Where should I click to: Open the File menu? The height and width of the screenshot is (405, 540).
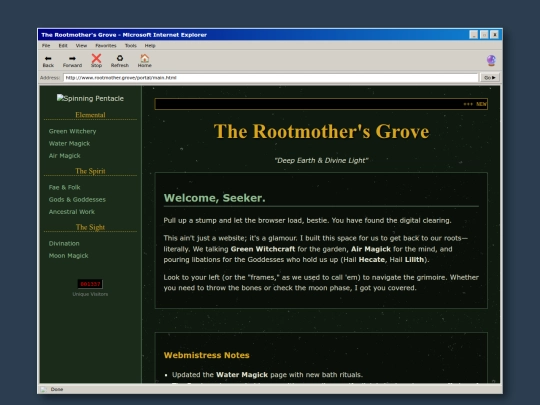[46, 45]
